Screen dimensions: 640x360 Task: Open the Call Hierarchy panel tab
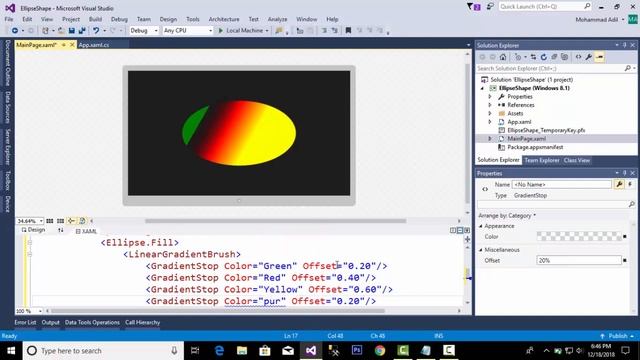(142, 322)
